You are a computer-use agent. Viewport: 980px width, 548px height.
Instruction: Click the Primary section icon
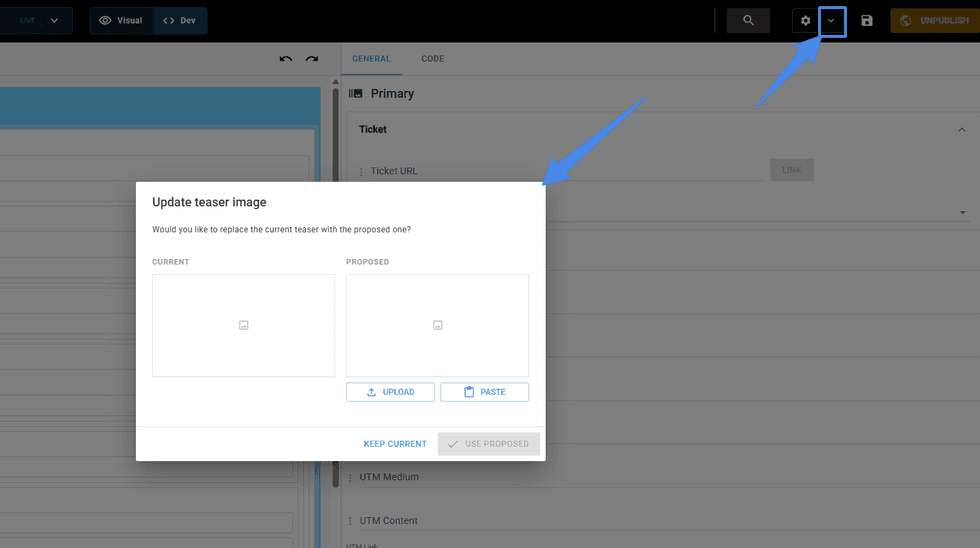click(356, 94)
